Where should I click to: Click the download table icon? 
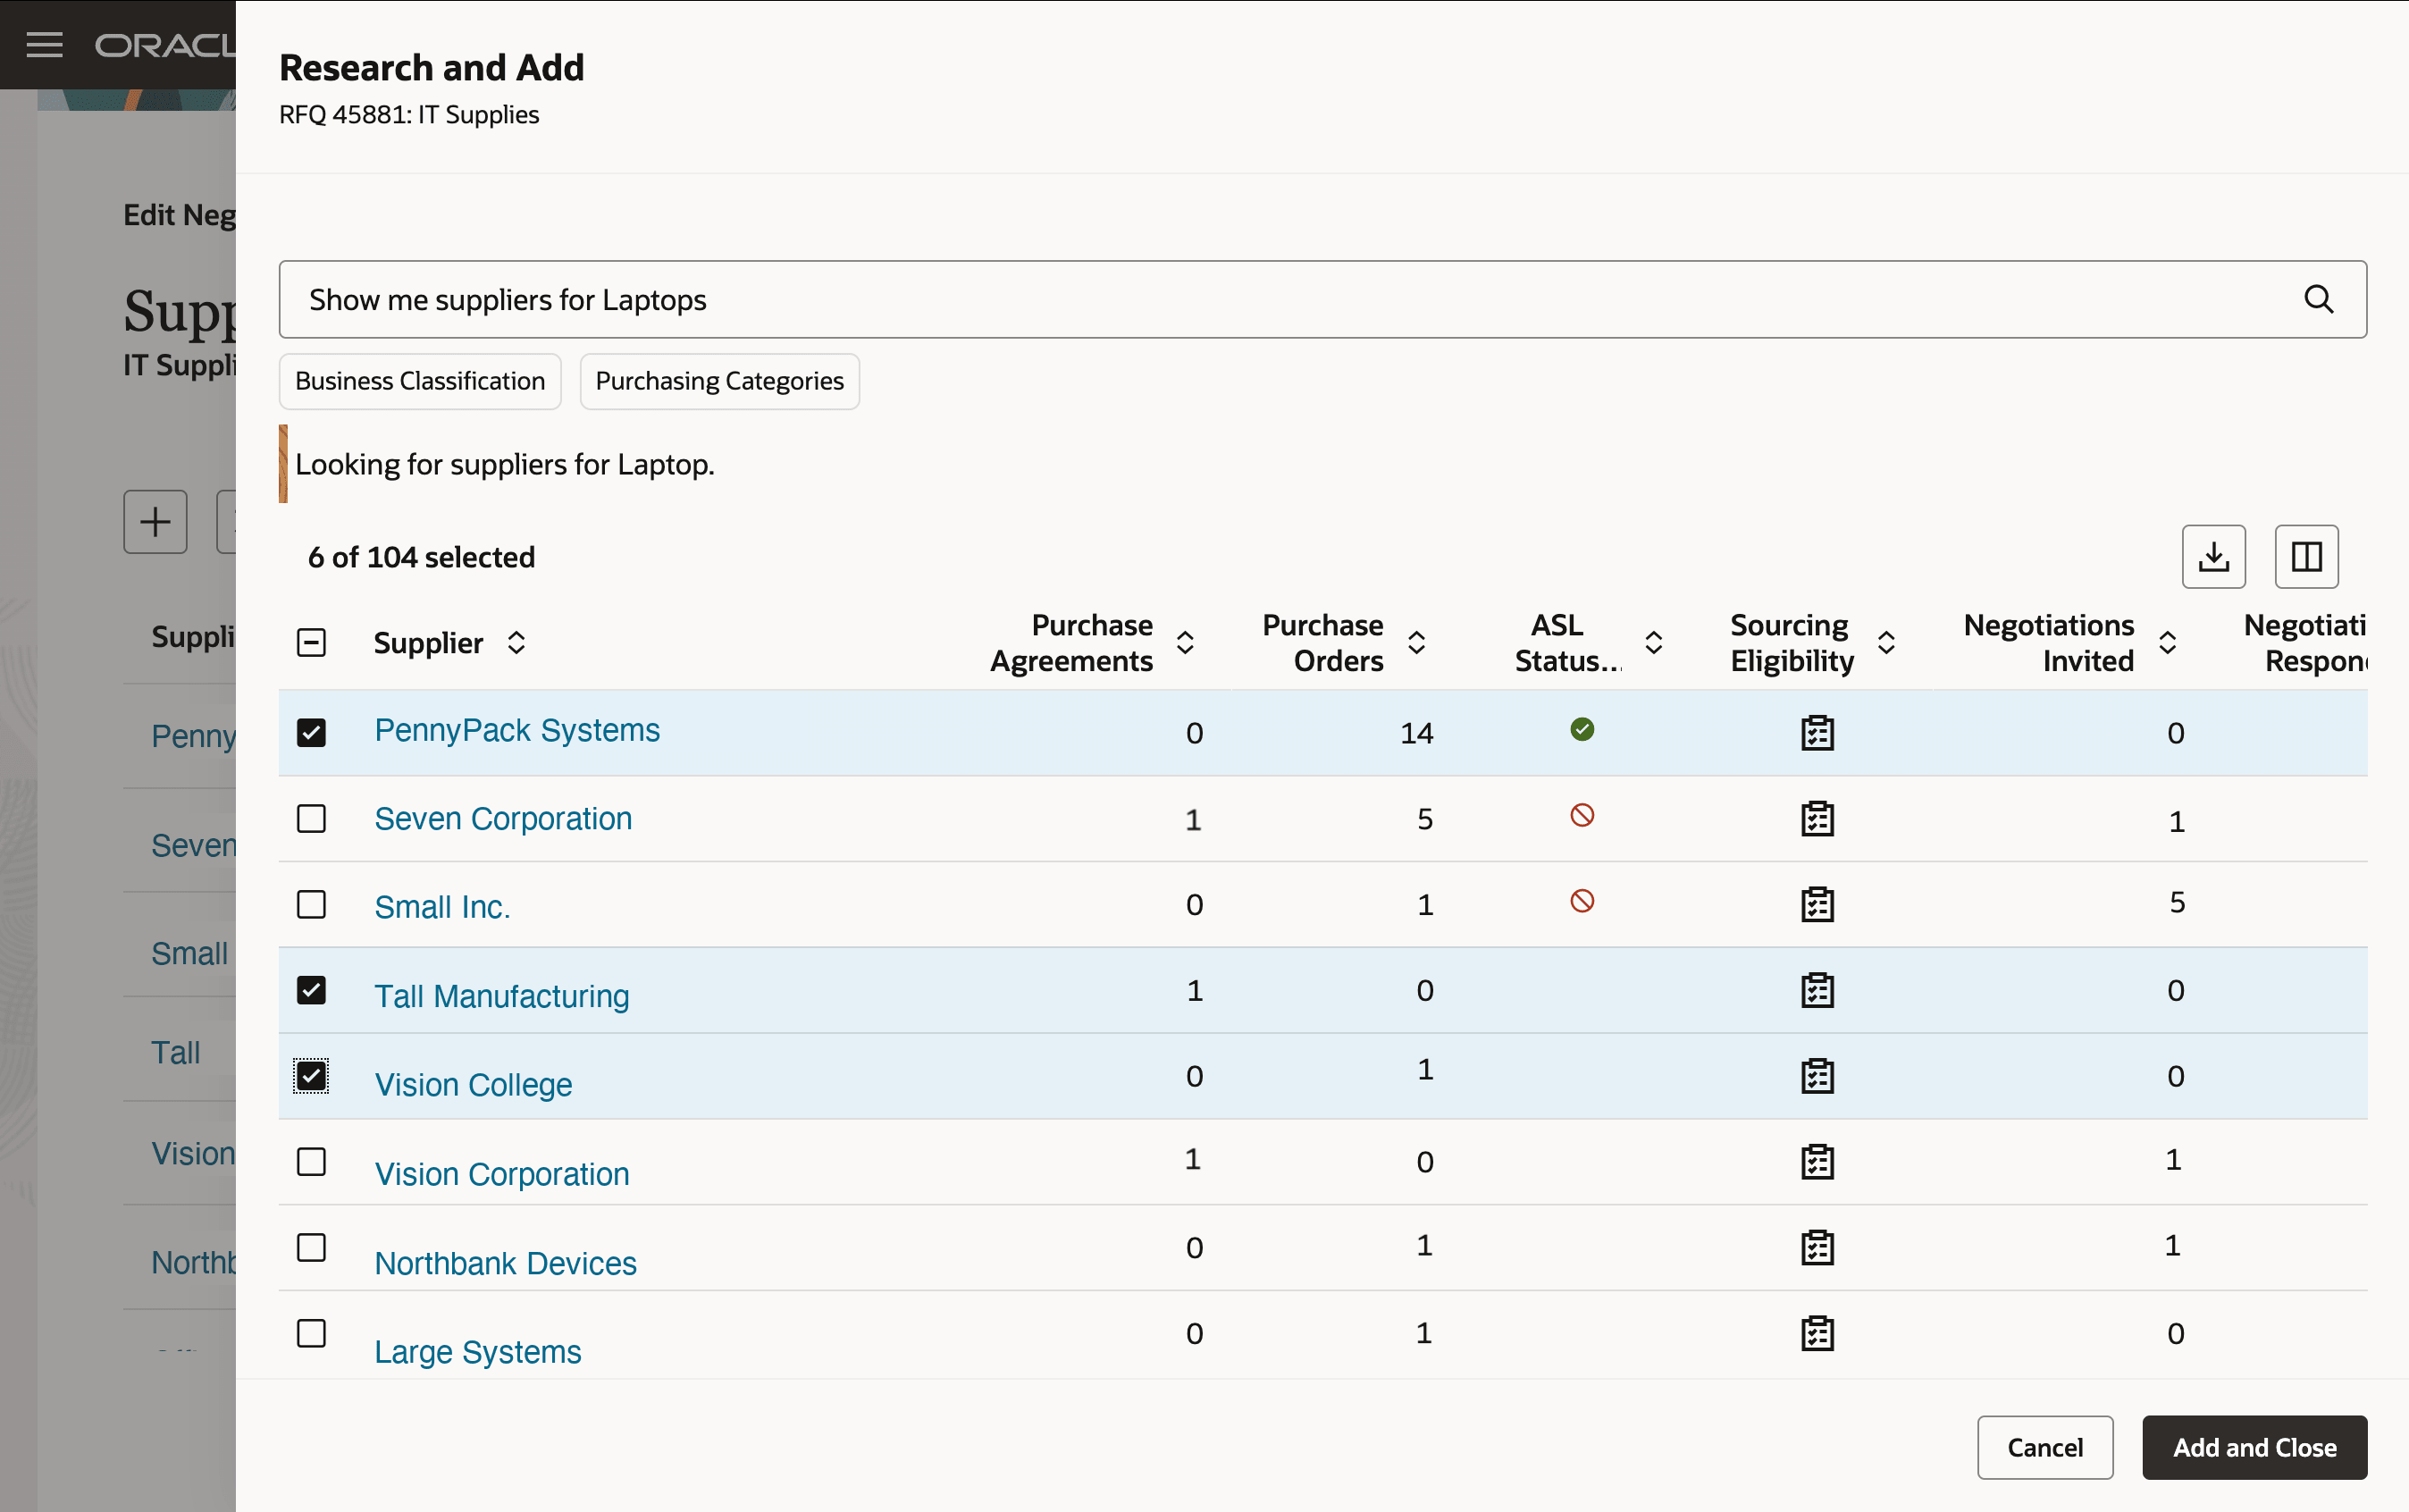(x=2213, y=556)
